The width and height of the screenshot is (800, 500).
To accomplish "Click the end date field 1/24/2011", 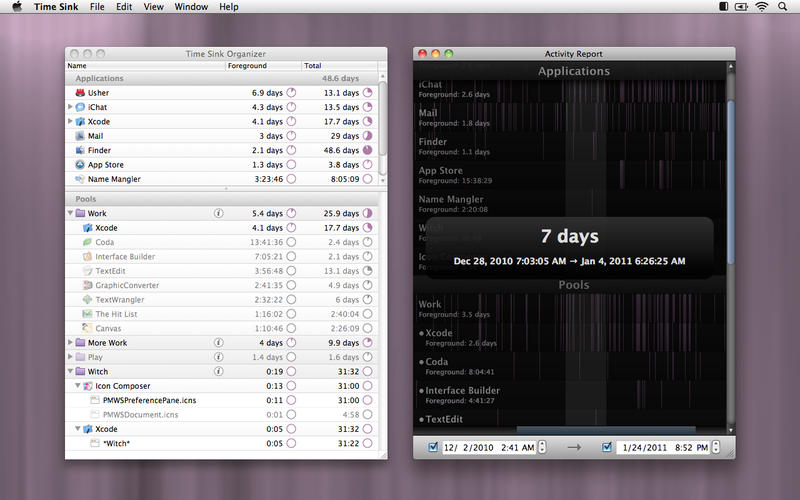I will (x=663, y=447).
